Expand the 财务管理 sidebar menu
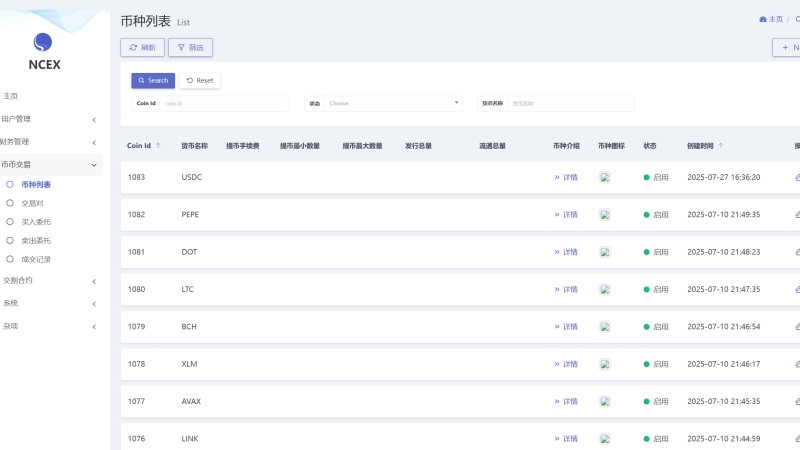Viewport: 800px width, 450px height. tap(51, 142)
